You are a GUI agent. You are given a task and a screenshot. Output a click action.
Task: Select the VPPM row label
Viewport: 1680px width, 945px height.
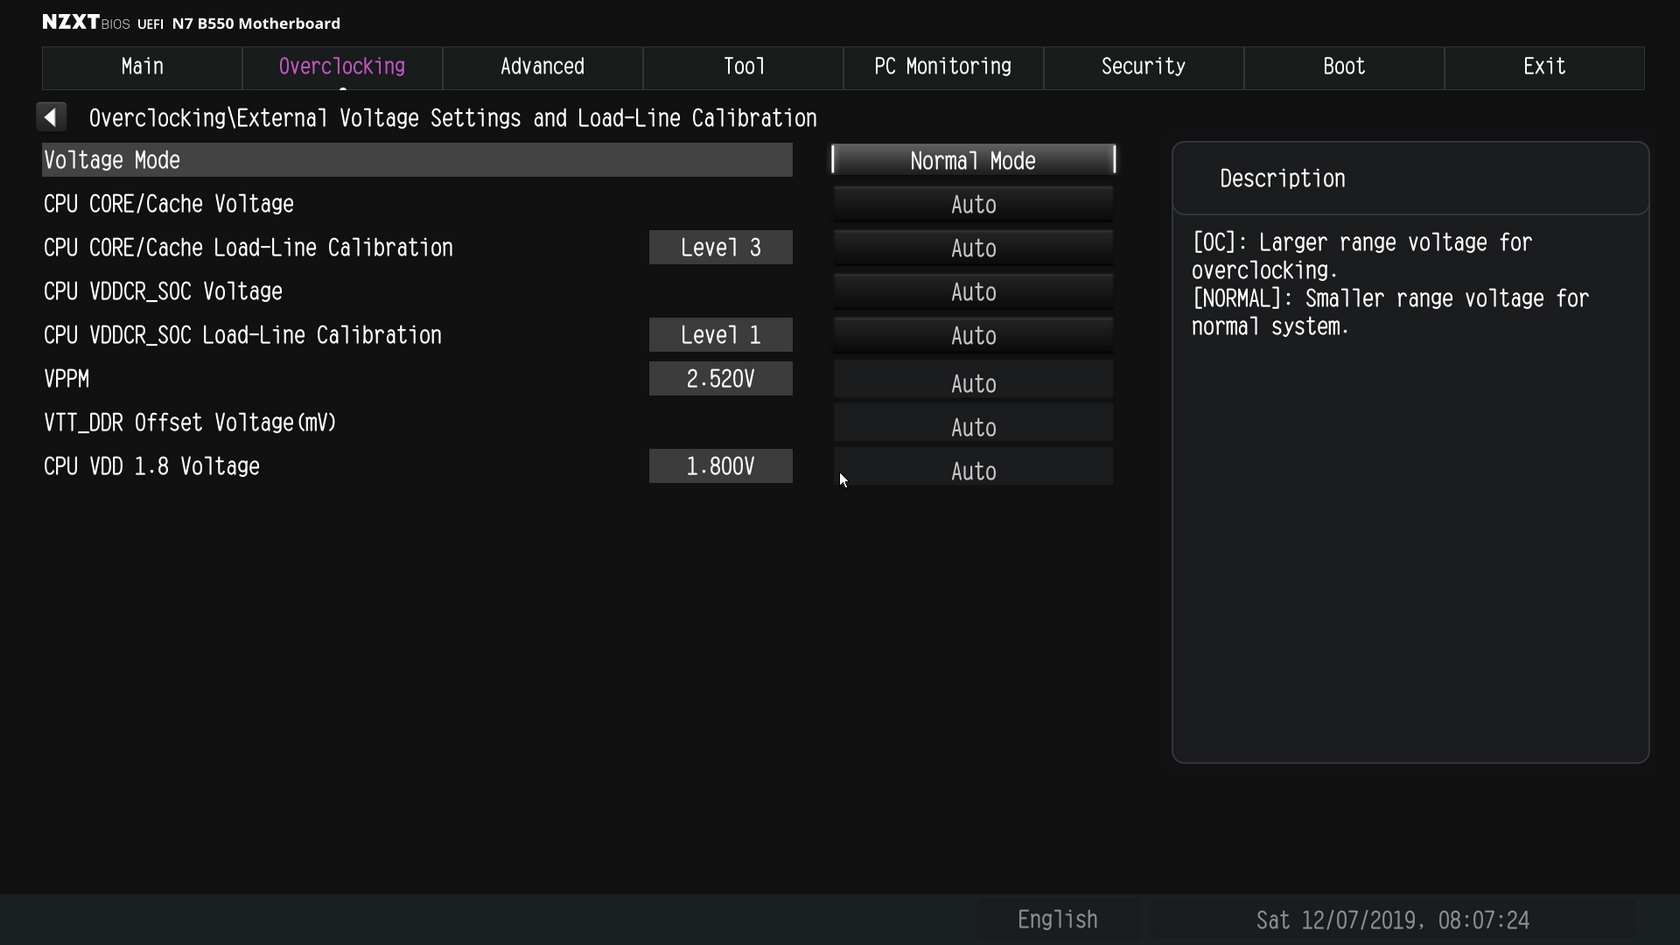coord(67,379)
